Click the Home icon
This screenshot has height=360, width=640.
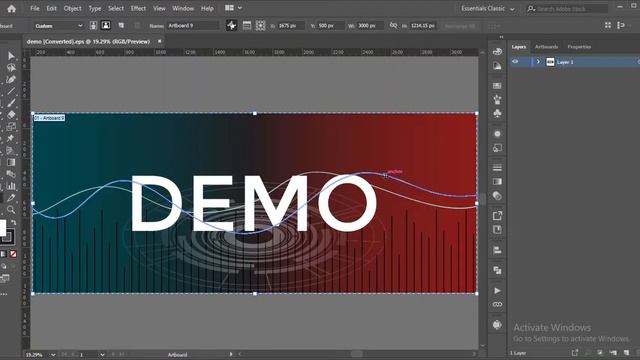point(11,9)
